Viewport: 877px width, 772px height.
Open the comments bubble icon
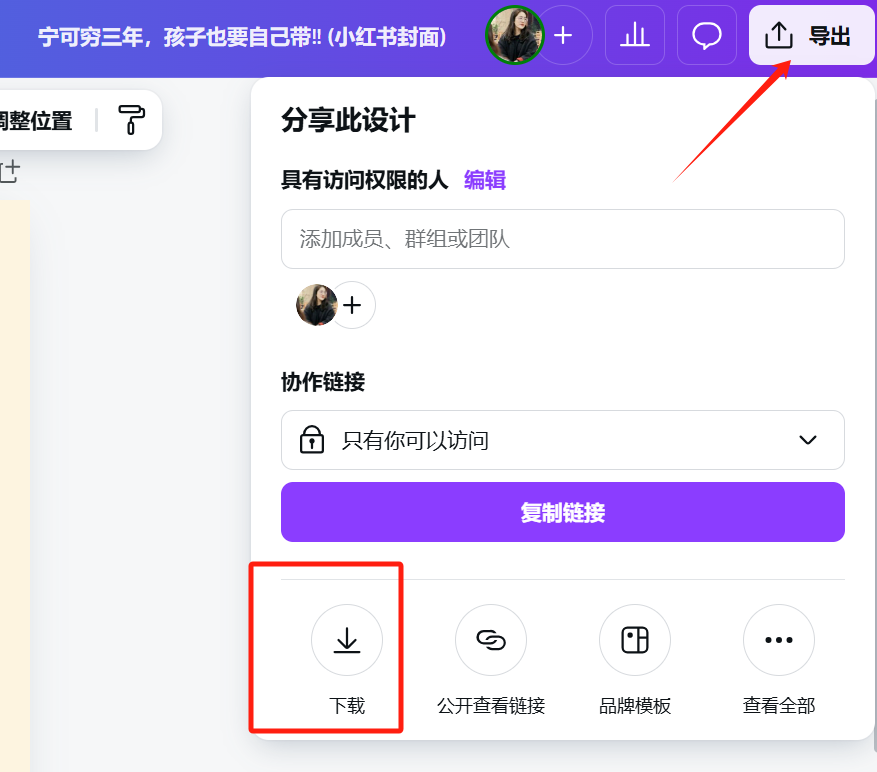click(x=706, y=35)
